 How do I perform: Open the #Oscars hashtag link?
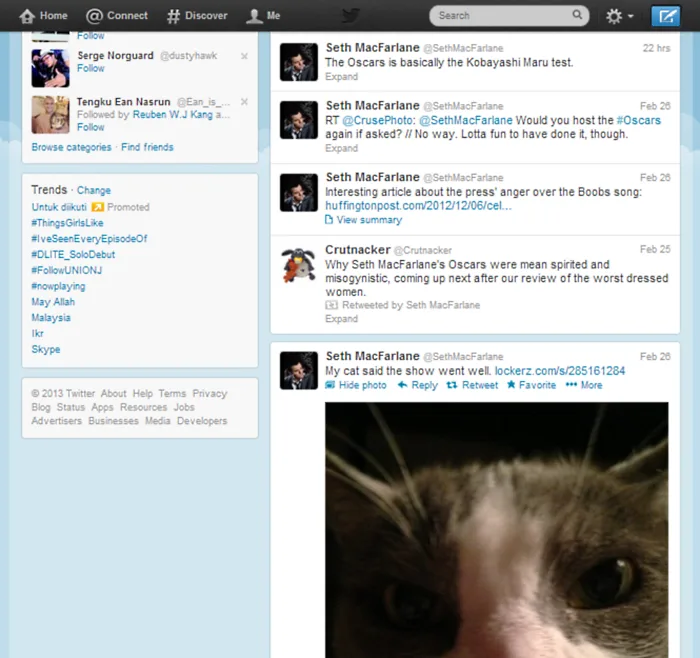coord(638,121)
